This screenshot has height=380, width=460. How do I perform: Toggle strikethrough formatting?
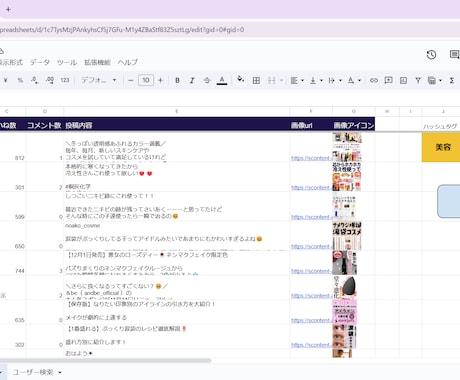(207, 80)
